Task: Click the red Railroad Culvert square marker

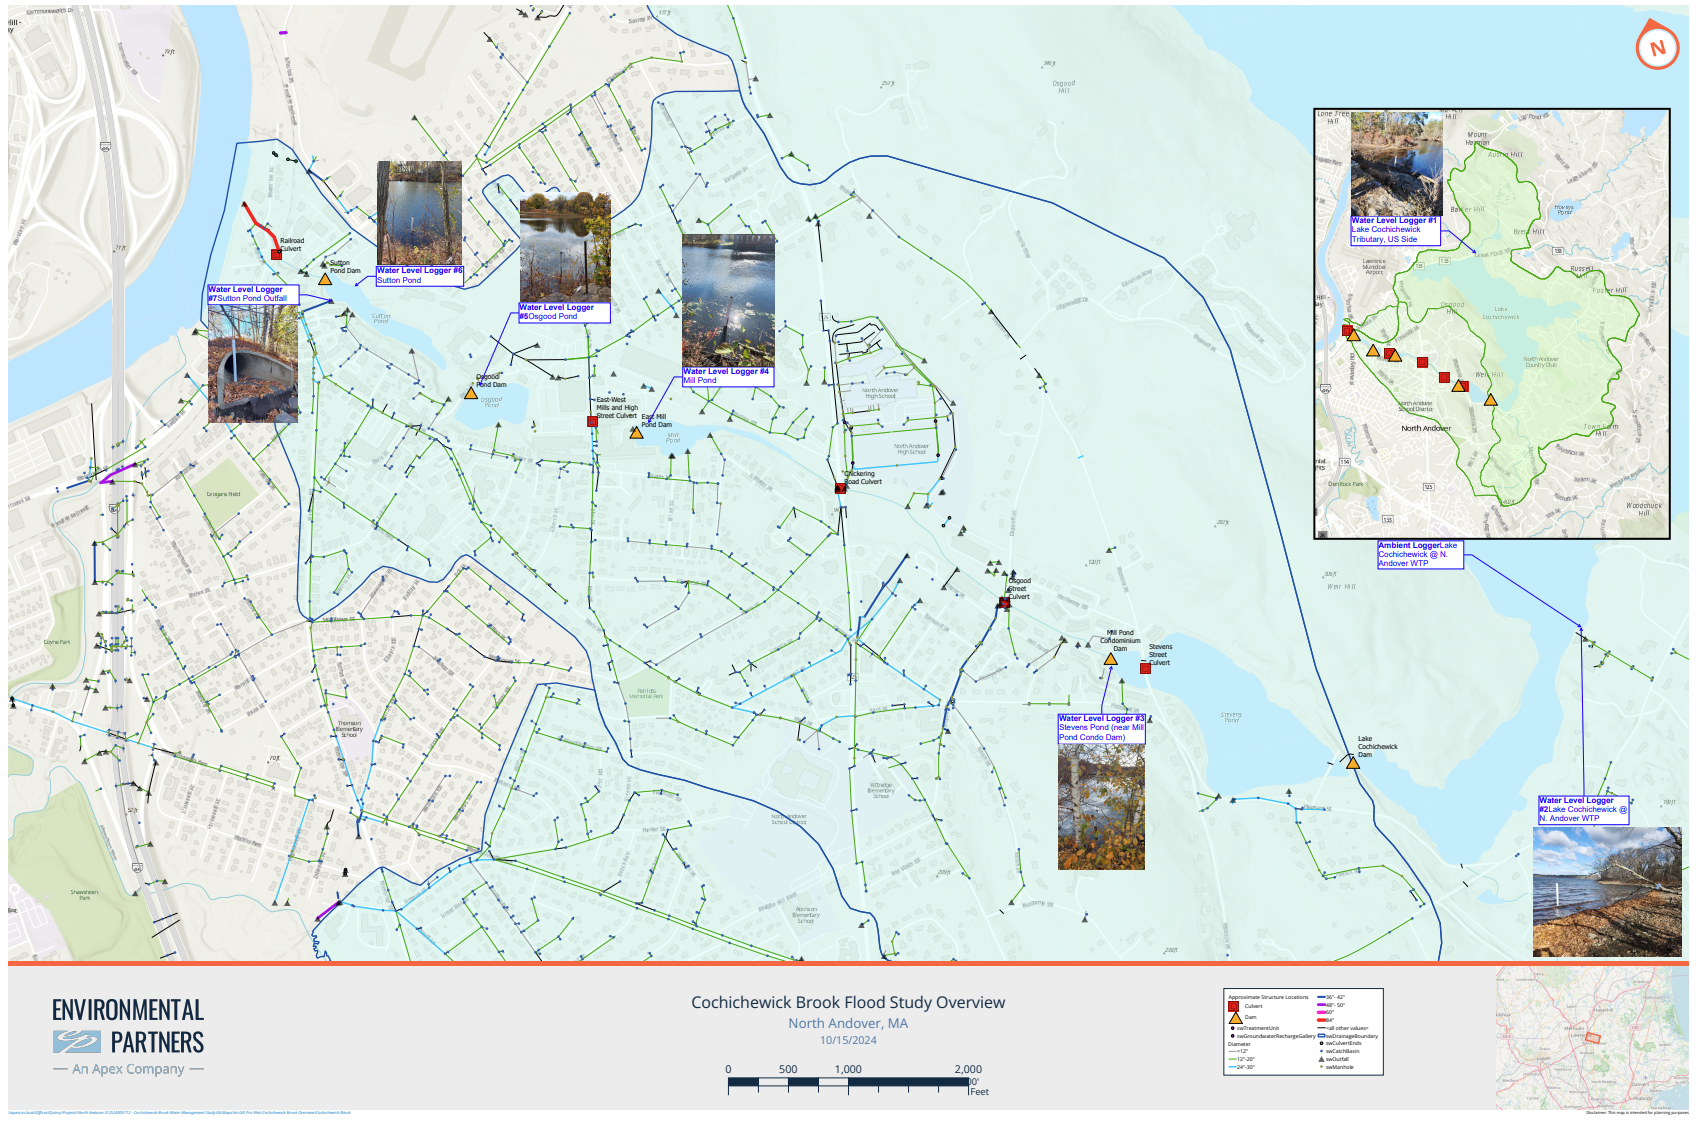Action: (x=276, y=255)
